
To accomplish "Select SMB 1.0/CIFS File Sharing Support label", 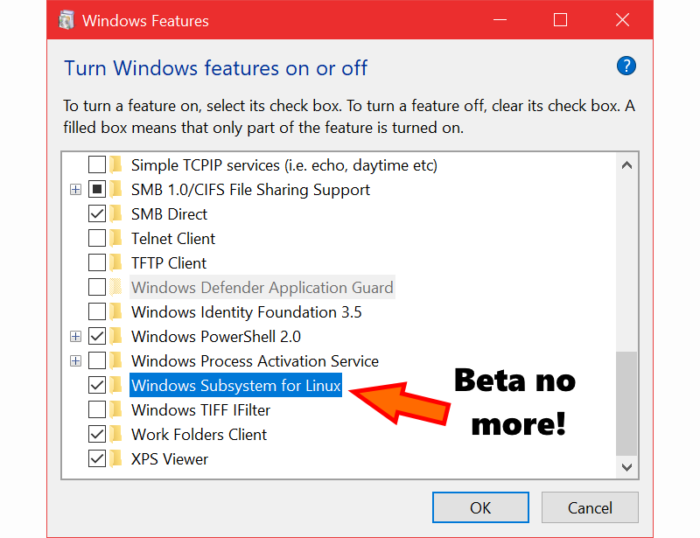I will pyautogui.click(x=250, y=189).
